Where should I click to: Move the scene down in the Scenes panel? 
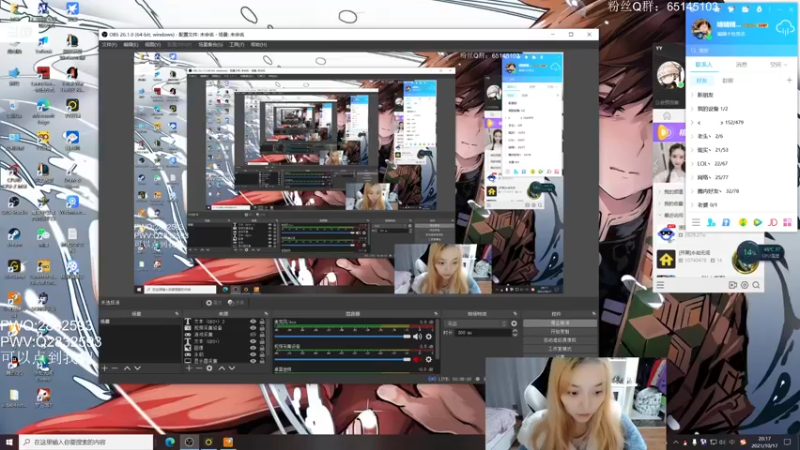[x=137, y=368]
